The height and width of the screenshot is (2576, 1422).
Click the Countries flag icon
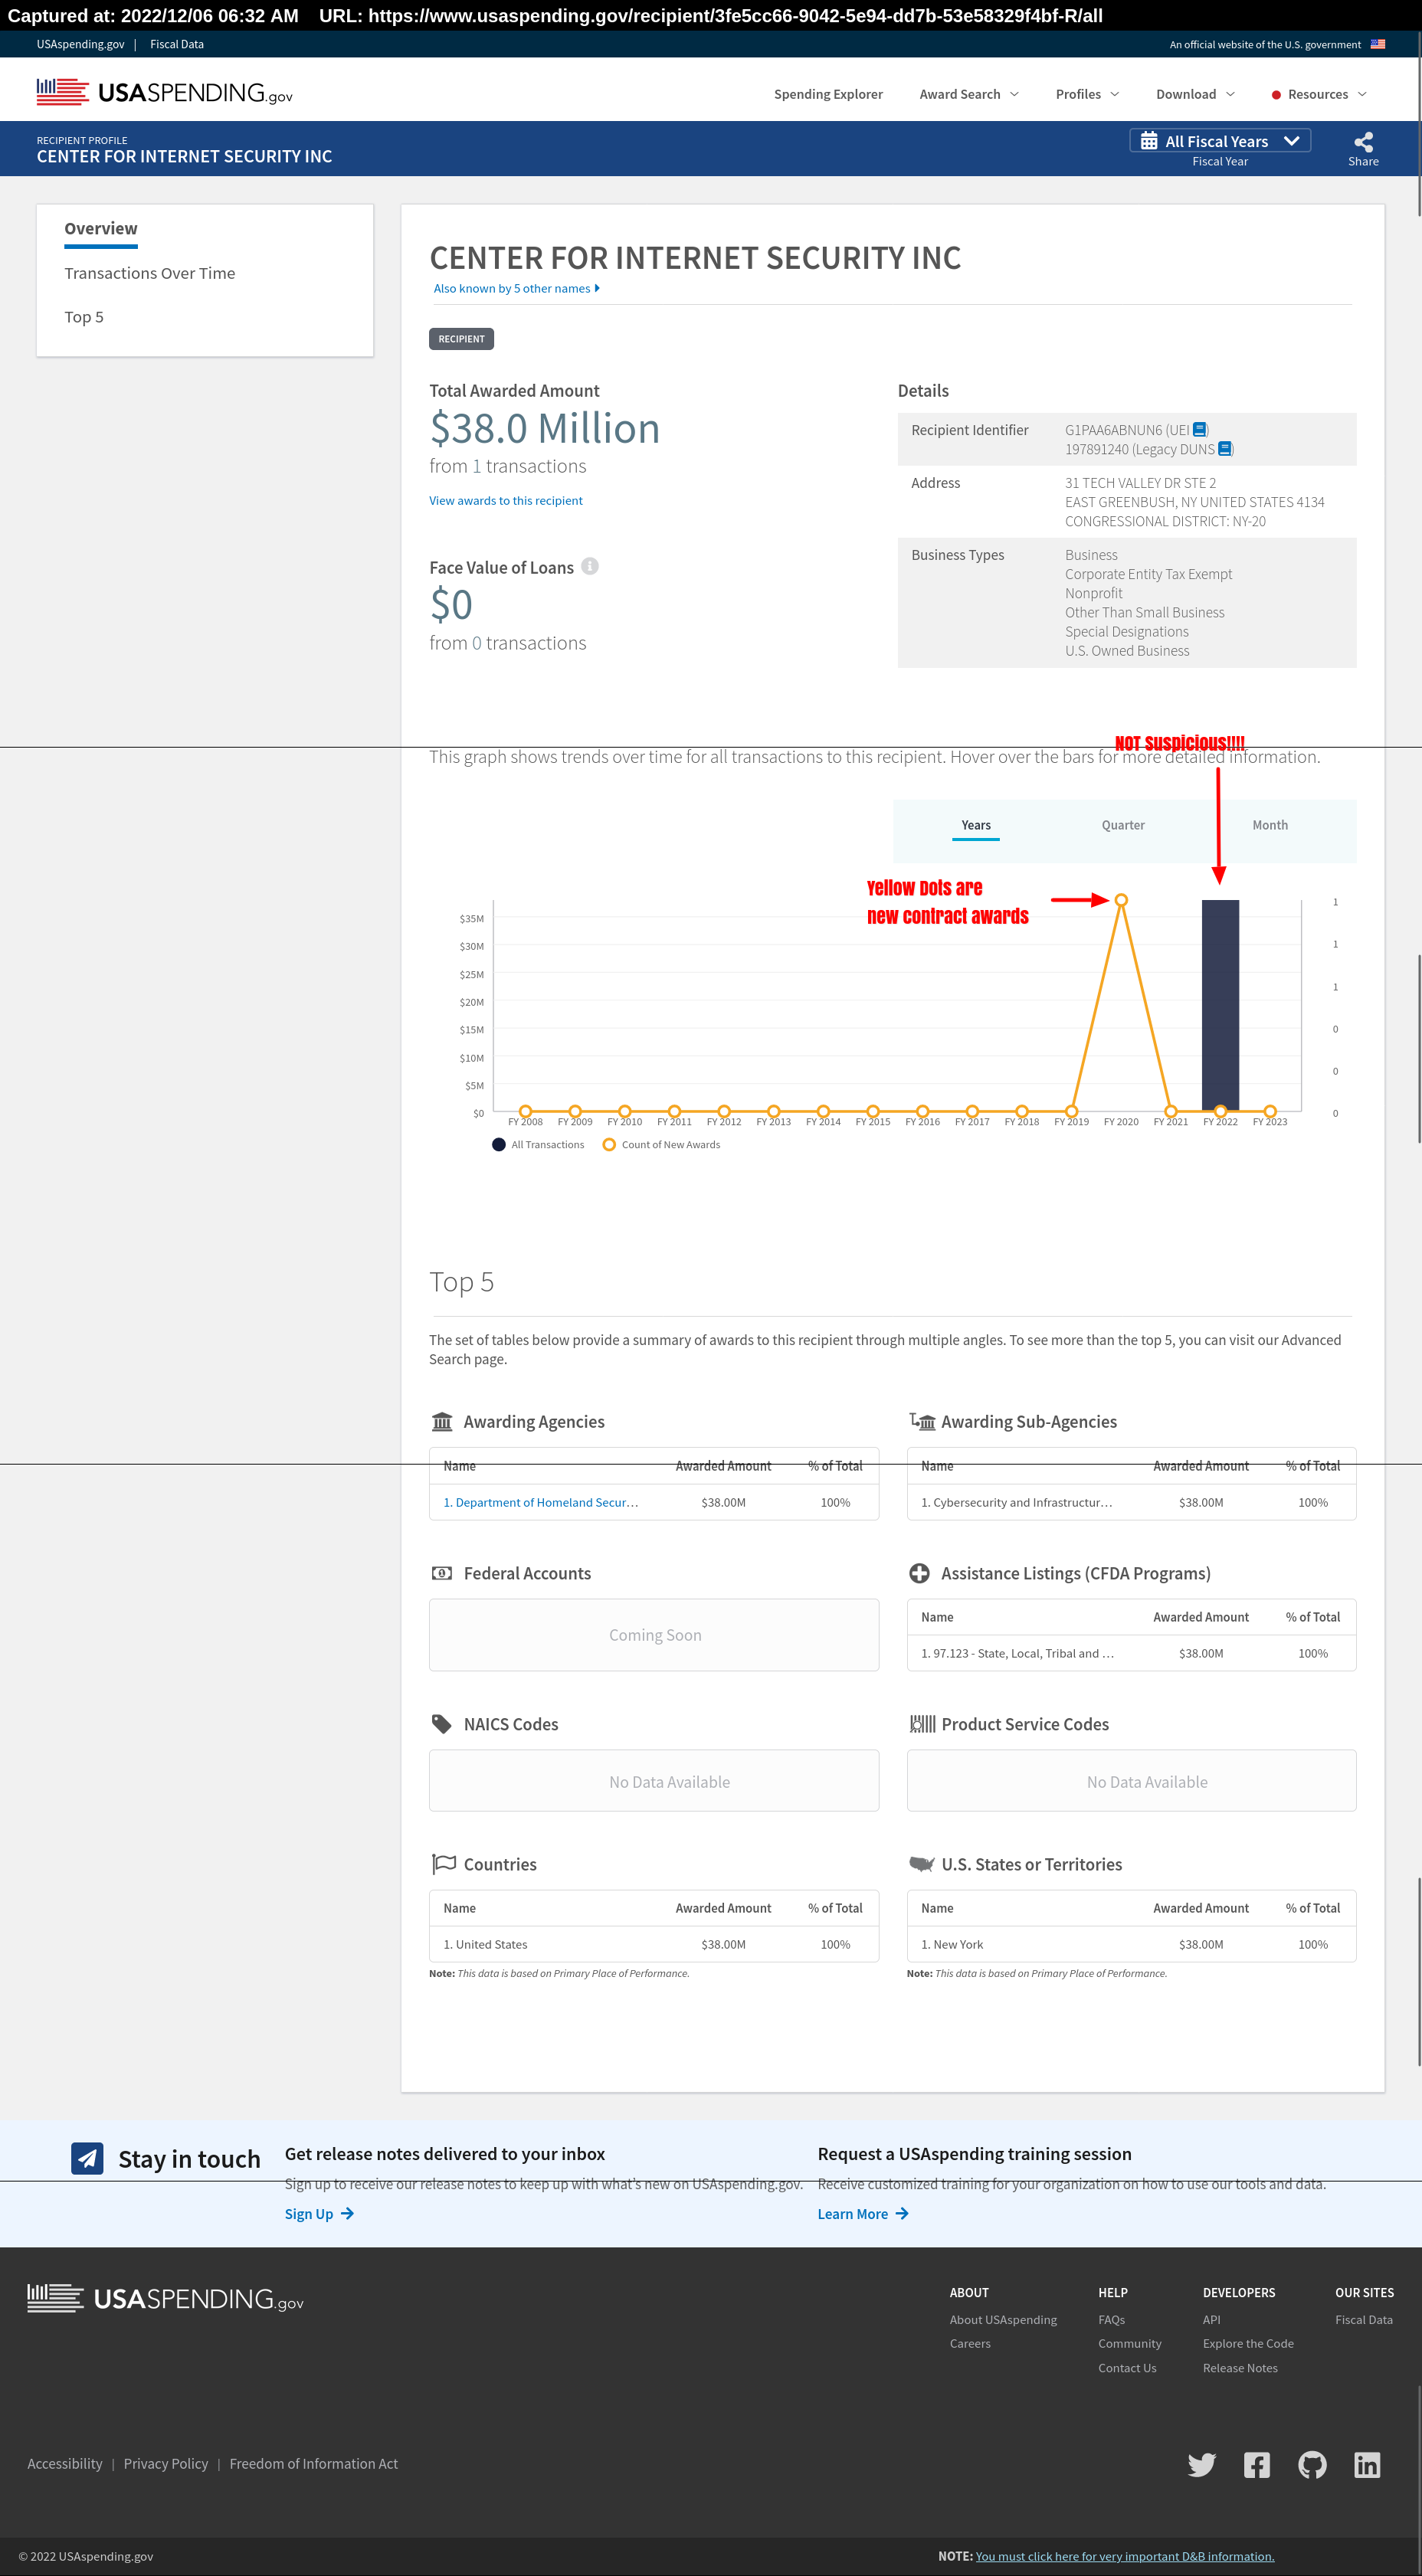(443, 1864)
